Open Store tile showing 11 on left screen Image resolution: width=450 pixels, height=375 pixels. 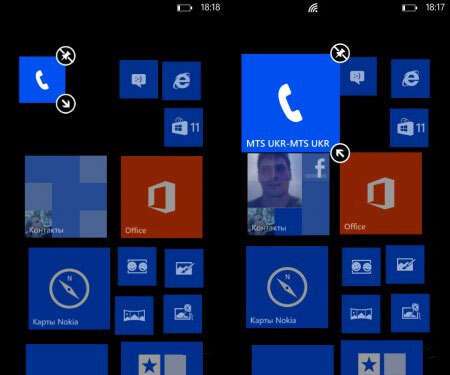pyautogui.click(x=183, y=127)
